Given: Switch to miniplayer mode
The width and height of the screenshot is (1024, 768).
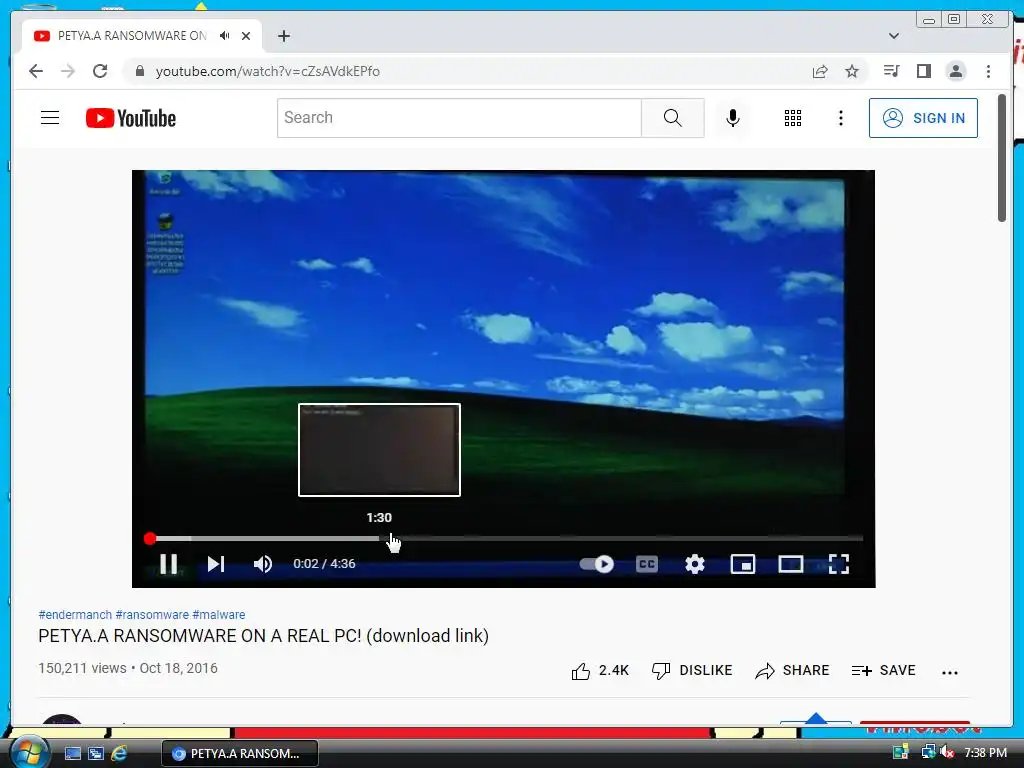Looking at the screenshot, I should 743,564.
